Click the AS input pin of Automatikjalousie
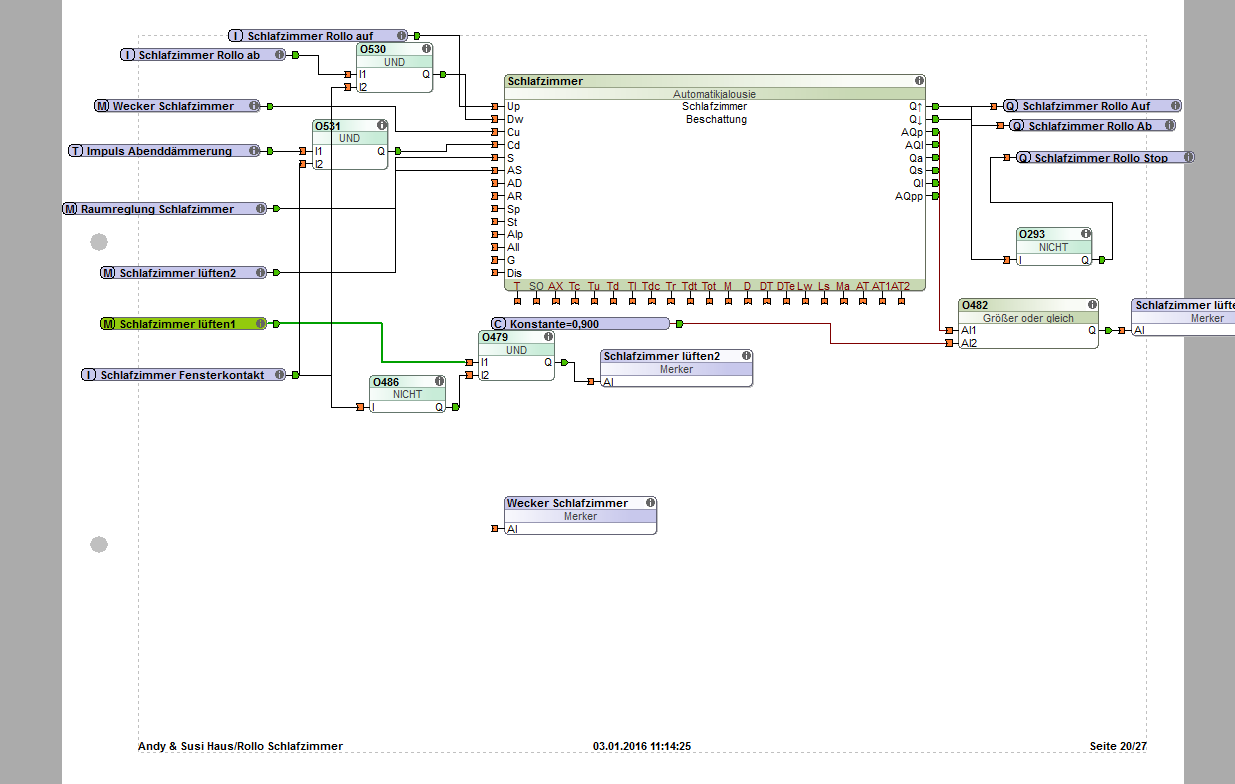The width and height of the screenshot is (1235, 784). [x=495, y=170]
